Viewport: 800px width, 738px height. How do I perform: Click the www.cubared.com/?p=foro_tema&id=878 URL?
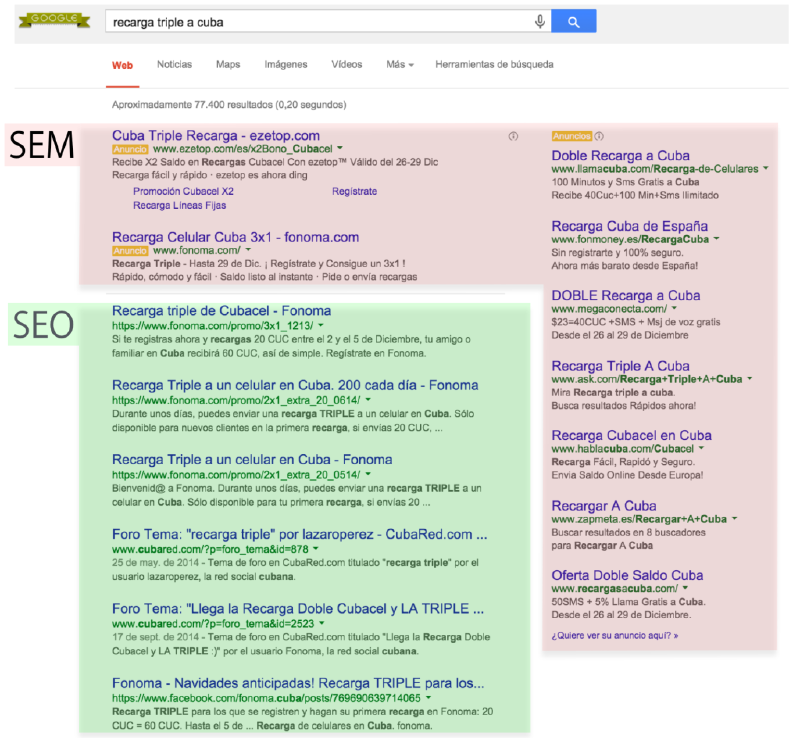click(x=210, y=549)
